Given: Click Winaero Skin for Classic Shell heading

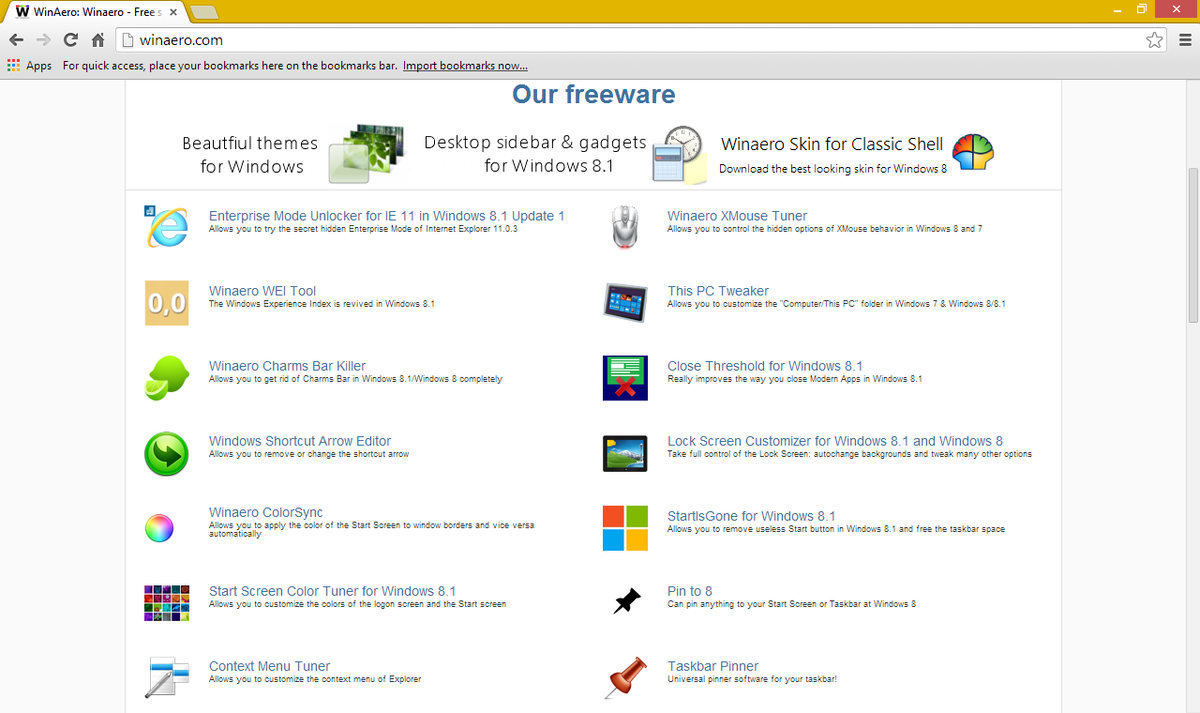Looking at the screenshot, I should 832,144.
